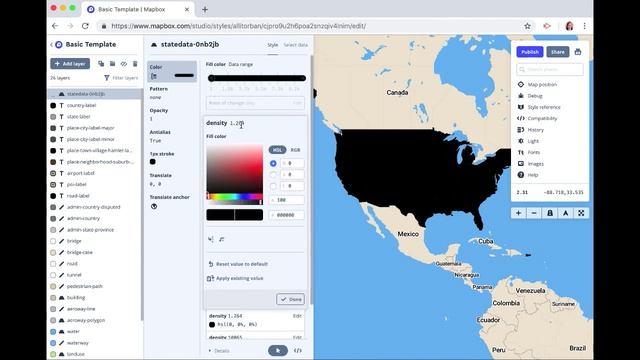Go back with arrow beside Basic Template
The height and width of the screenshot is (360, 640).
51,44
